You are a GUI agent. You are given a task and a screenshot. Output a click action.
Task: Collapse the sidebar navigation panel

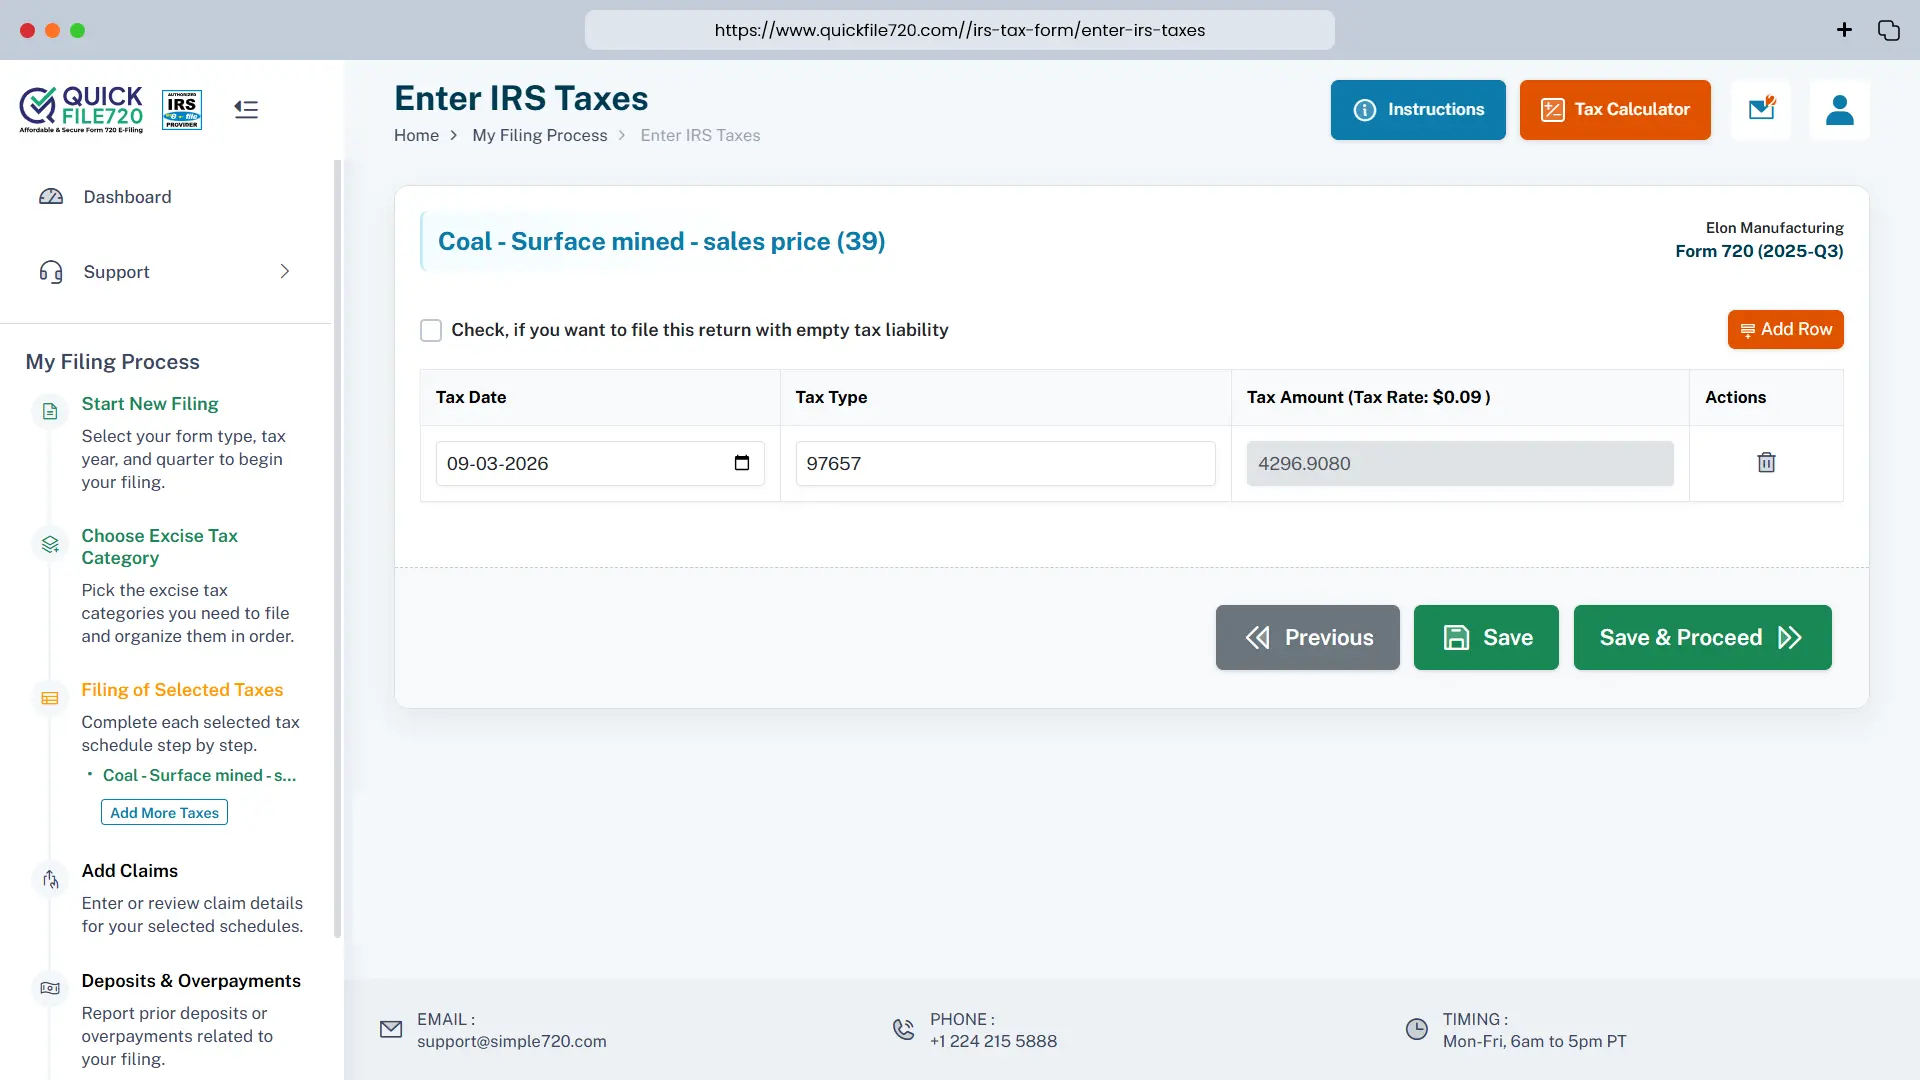tap(245, 109)
